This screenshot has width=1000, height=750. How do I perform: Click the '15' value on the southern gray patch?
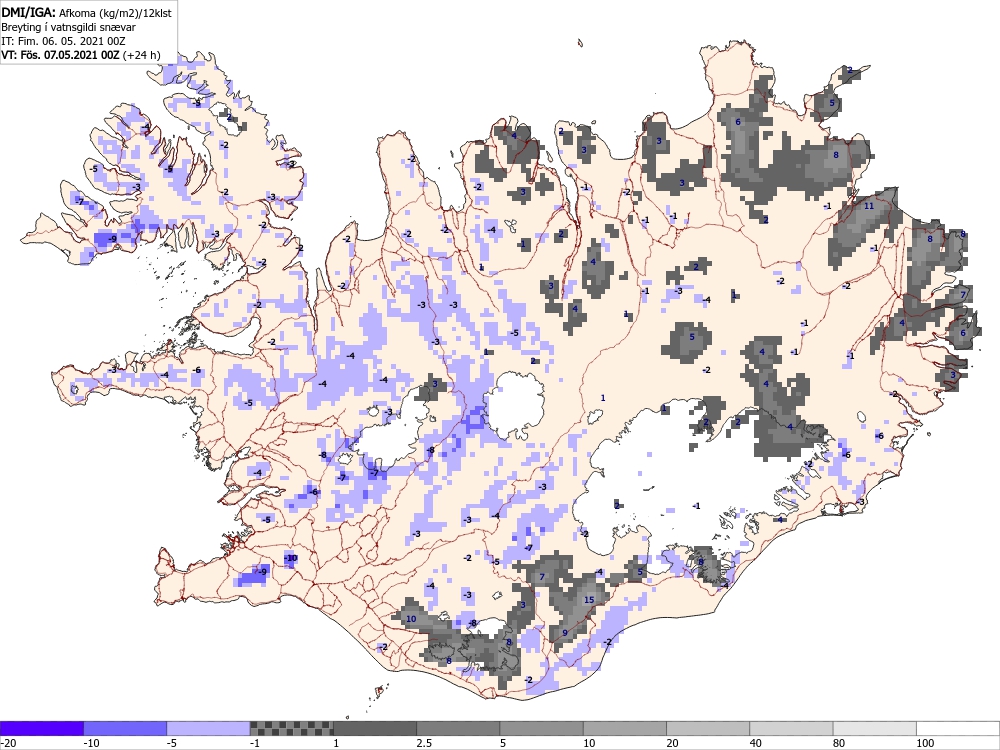[589, 599]
